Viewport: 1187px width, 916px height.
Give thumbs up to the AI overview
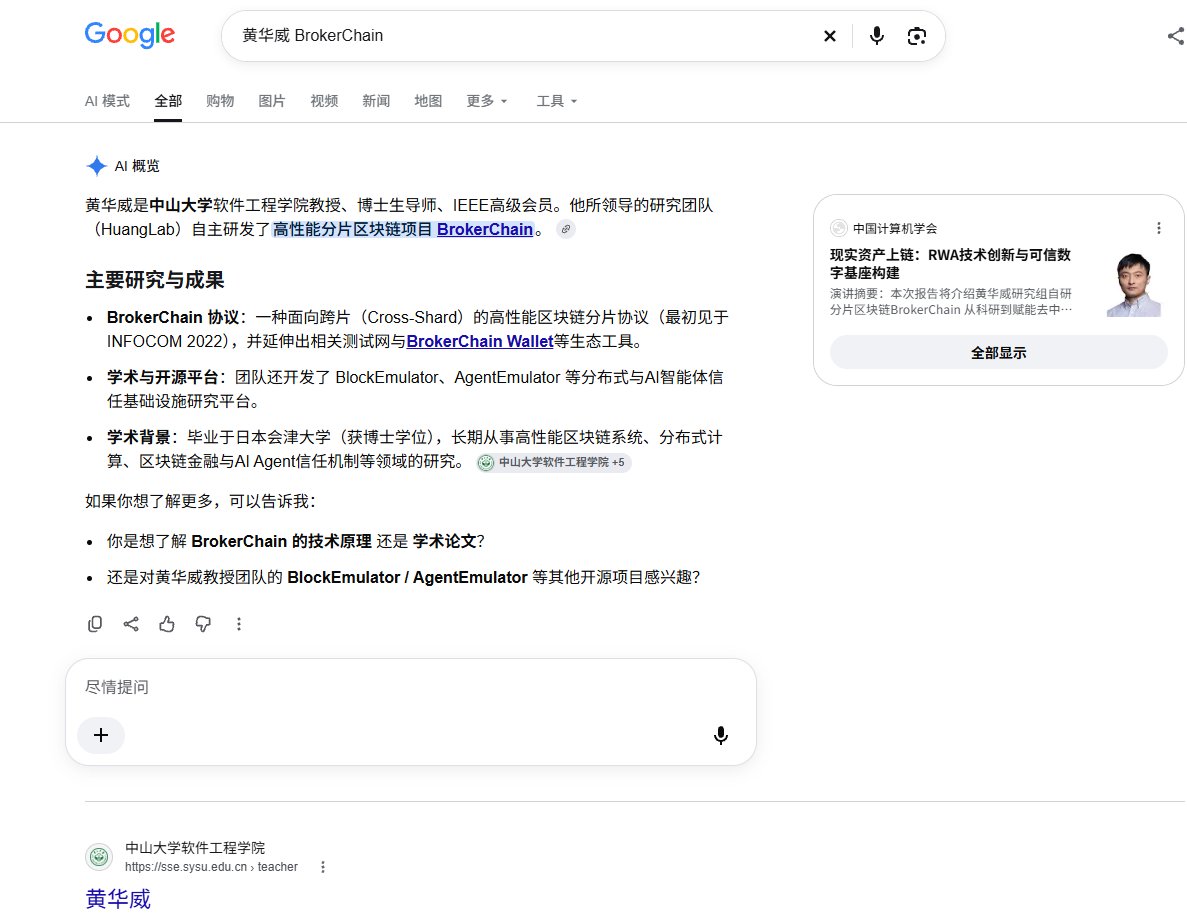tap(167, 624)
